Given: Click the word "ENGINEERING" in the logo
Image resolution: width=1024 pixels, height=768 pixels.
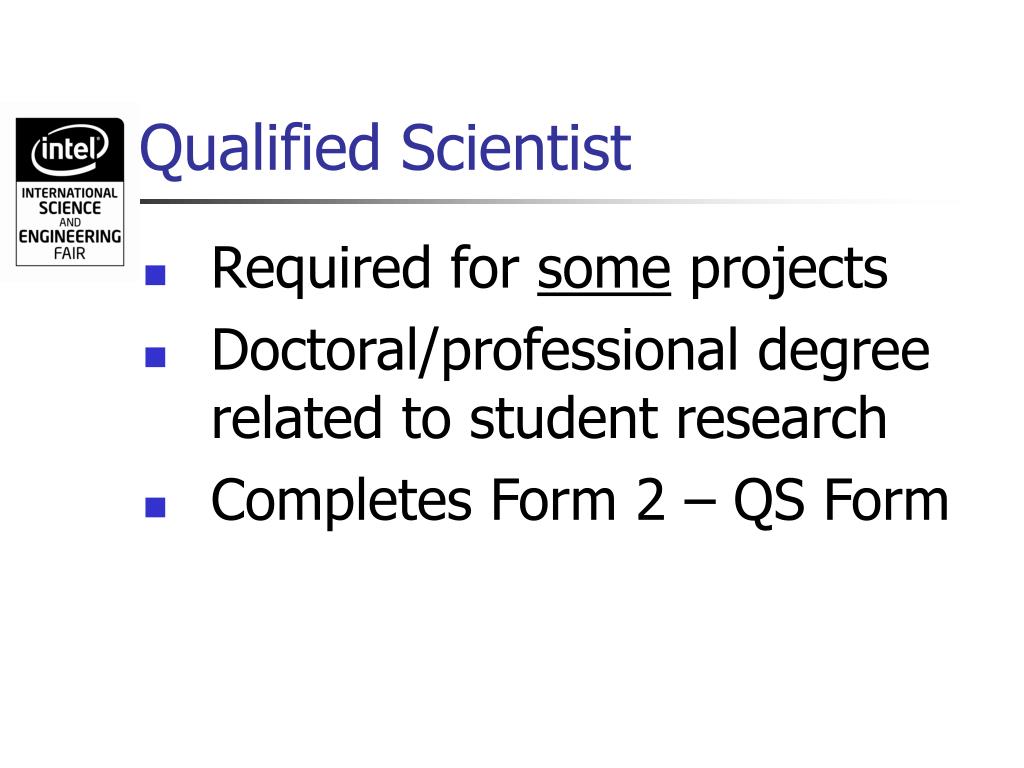Looking at the screenshot, I should click(70, 236).
